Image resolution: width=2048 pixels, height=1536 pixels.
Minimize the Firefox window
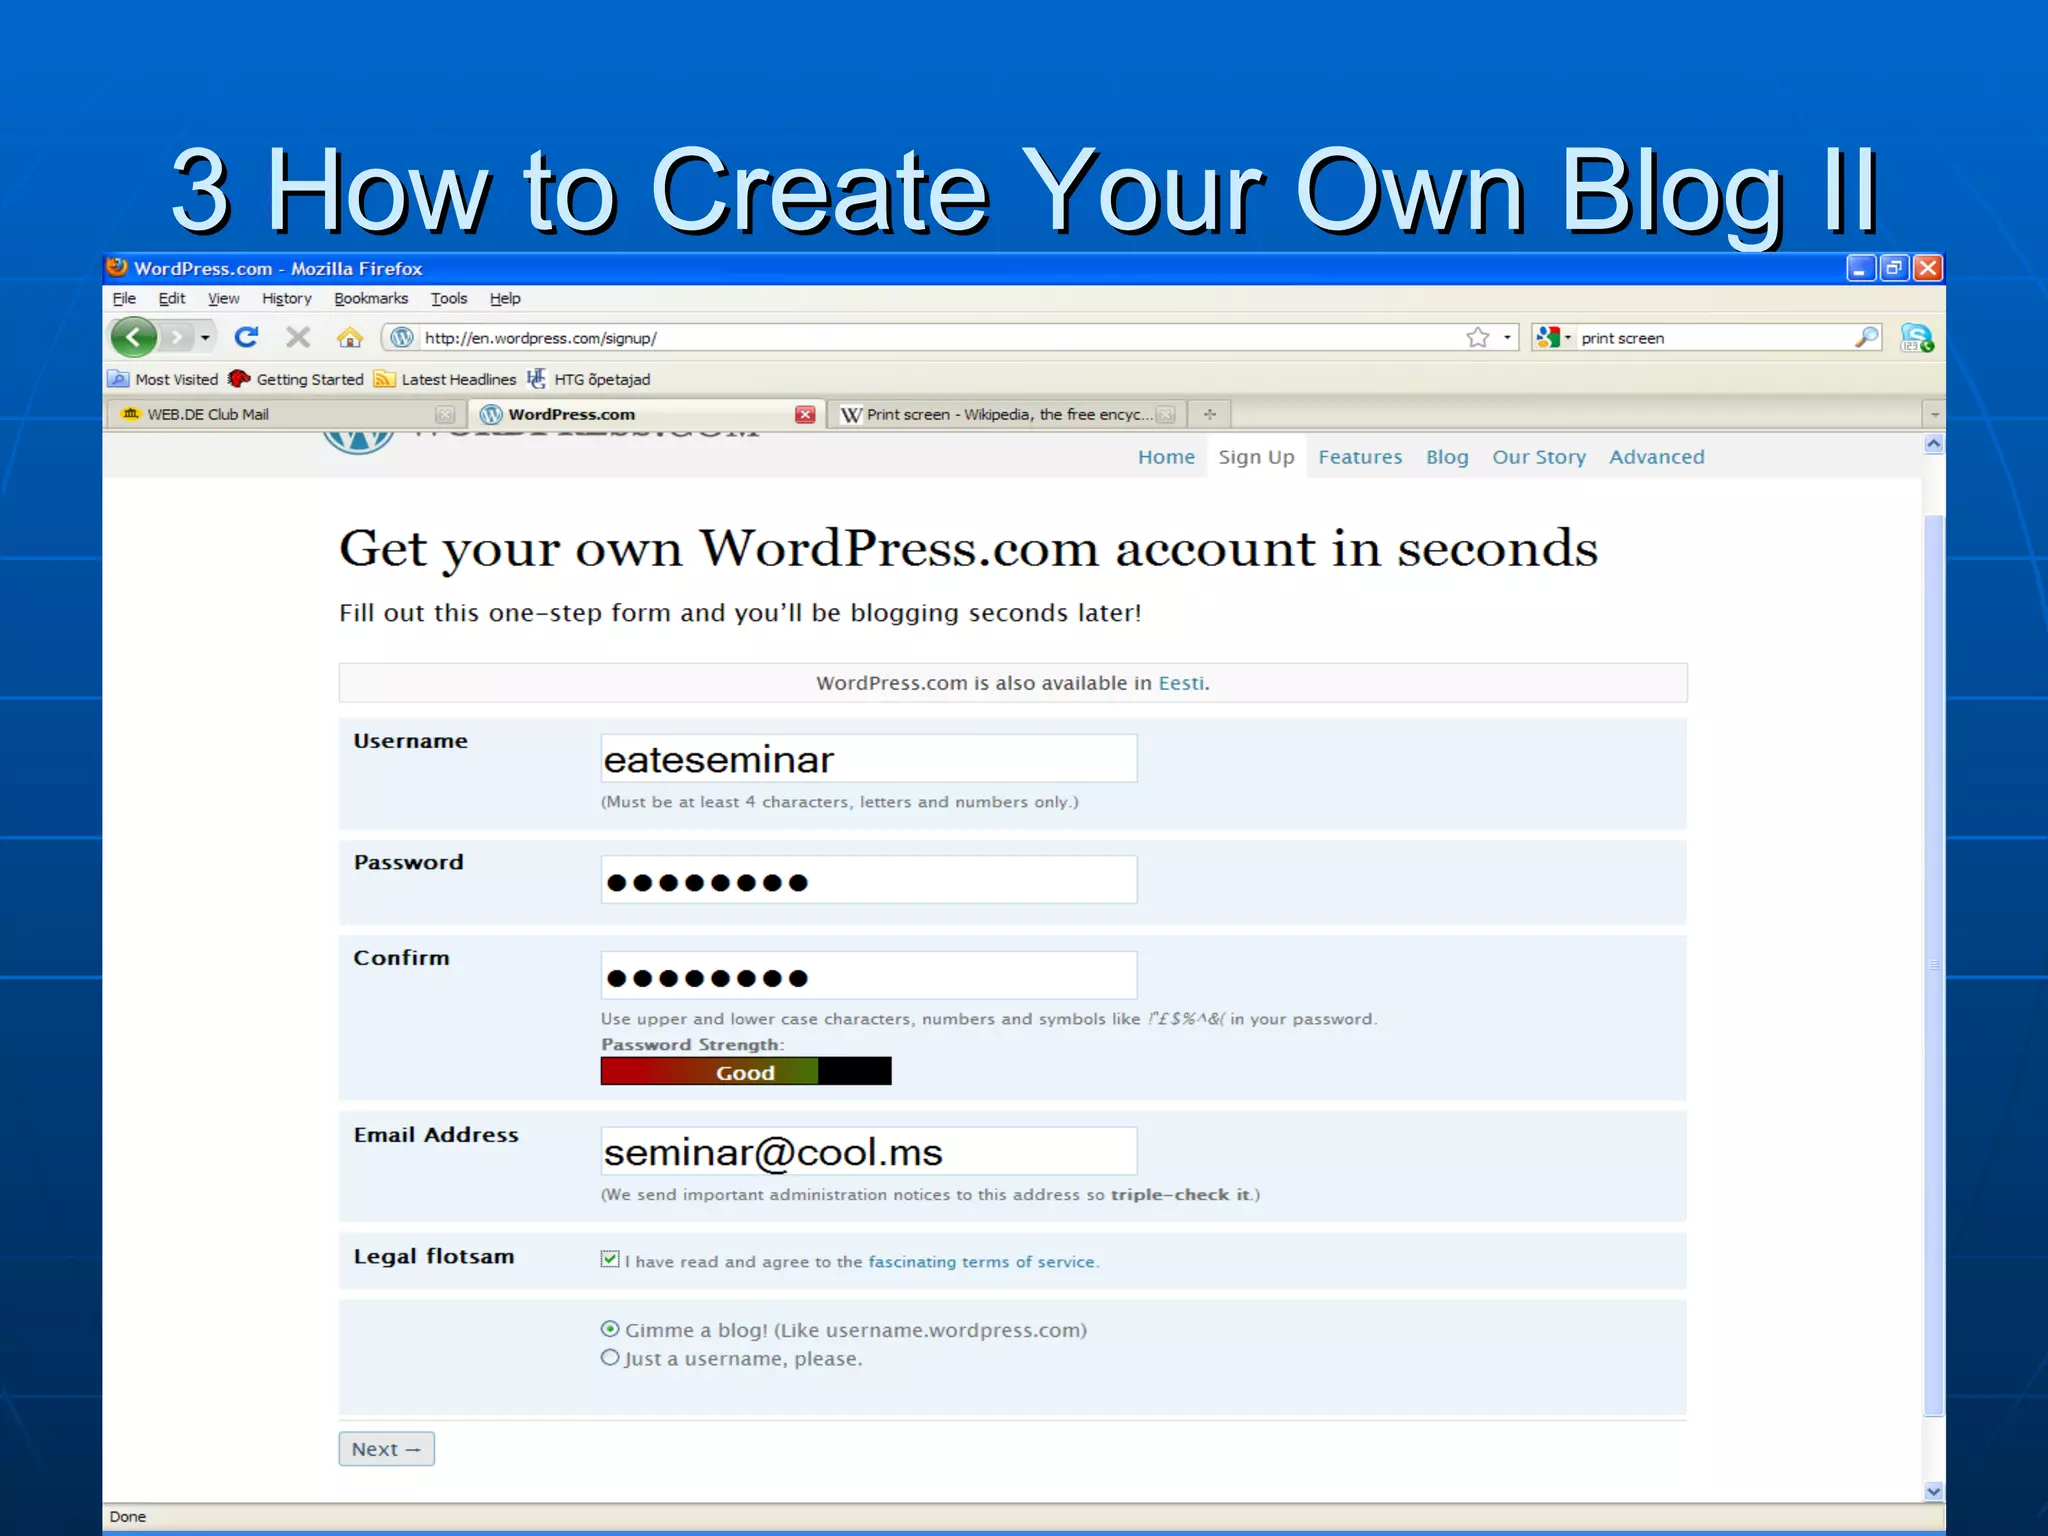[1860, 268]
